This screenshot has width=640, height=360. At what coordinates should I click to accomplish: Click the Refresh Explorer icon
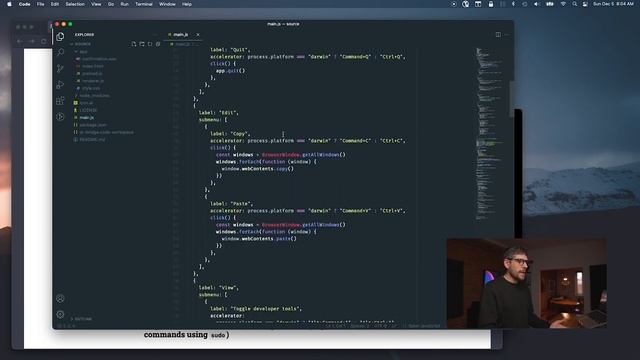click(x=150, y=44)
